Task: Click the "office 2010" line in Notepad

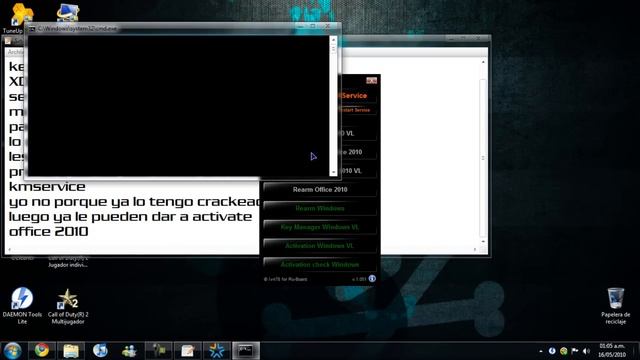Action: [49, 231]
